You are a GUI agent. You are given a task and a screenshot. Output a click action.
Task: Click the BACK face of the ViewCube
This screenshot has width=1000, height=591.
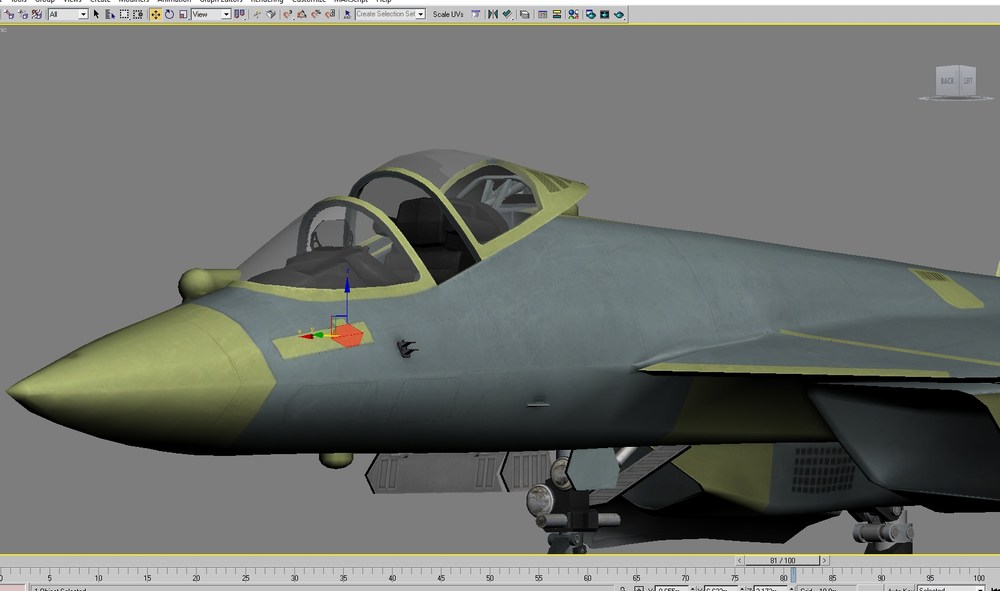click(946, 81)
